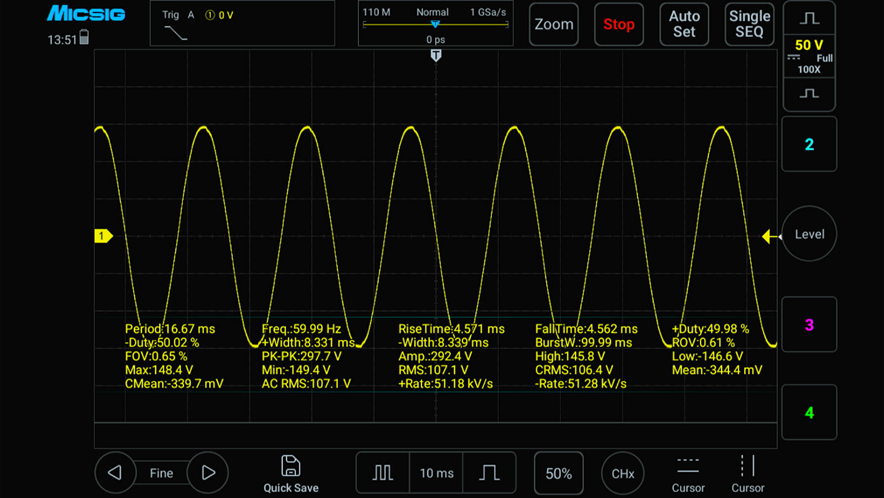Viewport: 884px width, 498px height.
Task: Open the 50 V channel scale settings
Action: [x=809, y=56]
